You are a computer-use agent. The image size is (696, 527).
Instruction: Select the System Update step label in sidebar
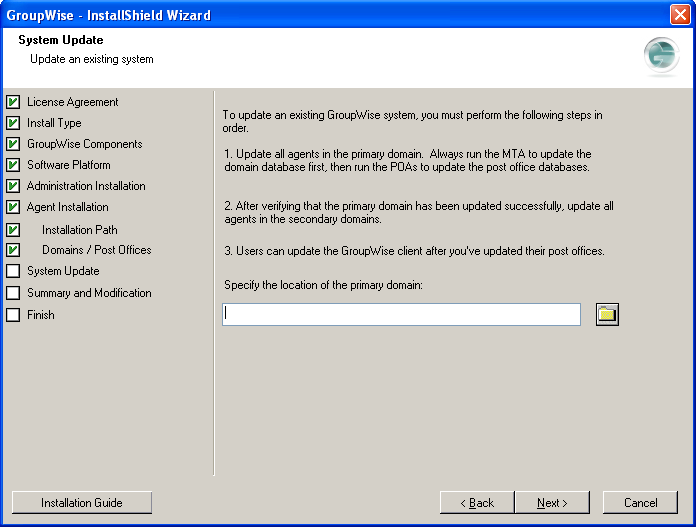pos(63,271)
